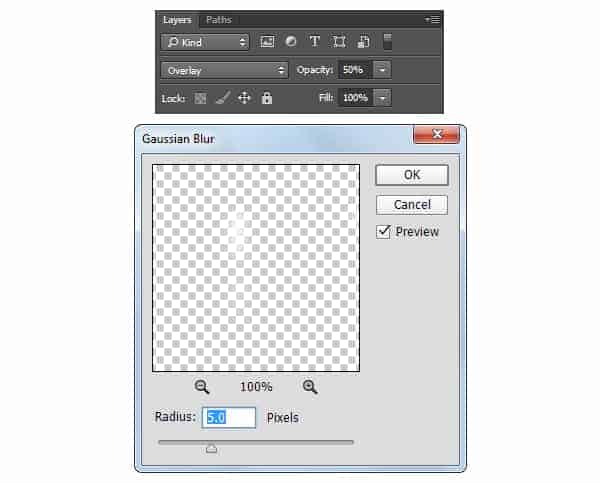Filter layers by pixel layer icon
This screenshot has width=600, height=483.
(x=267, y=41)
